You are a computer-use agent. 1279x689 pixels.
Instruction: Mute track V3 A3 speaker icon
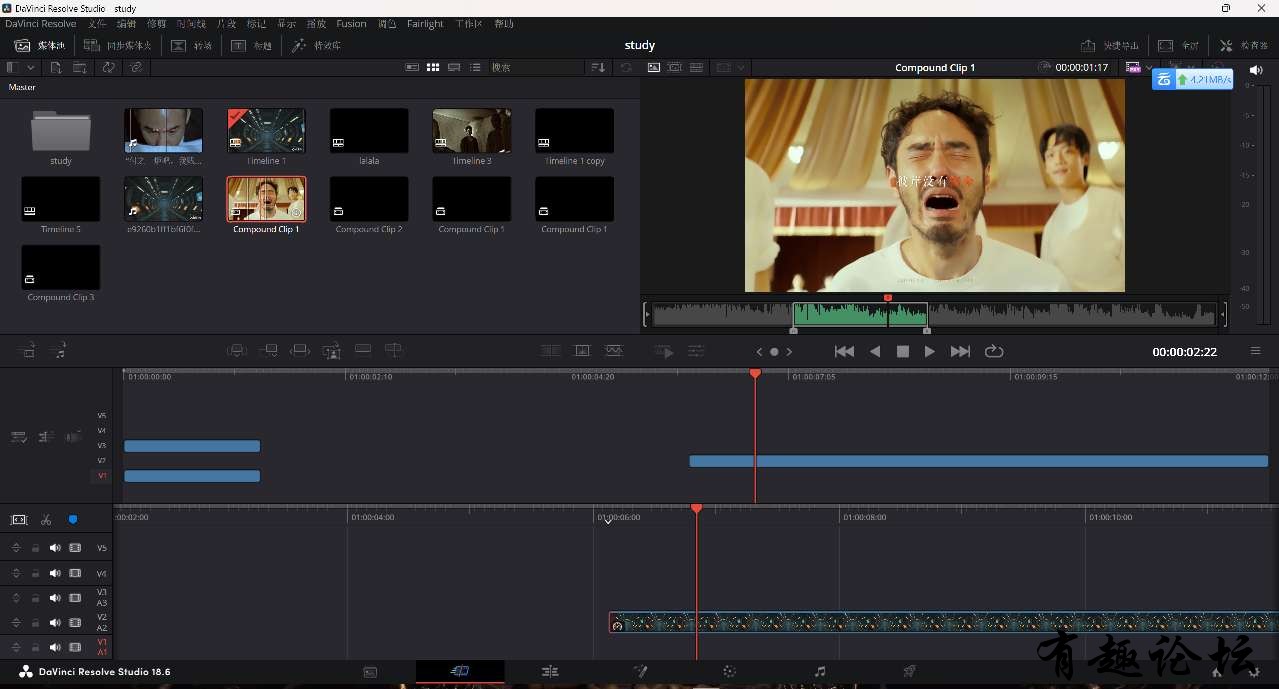tap(55, 598)
